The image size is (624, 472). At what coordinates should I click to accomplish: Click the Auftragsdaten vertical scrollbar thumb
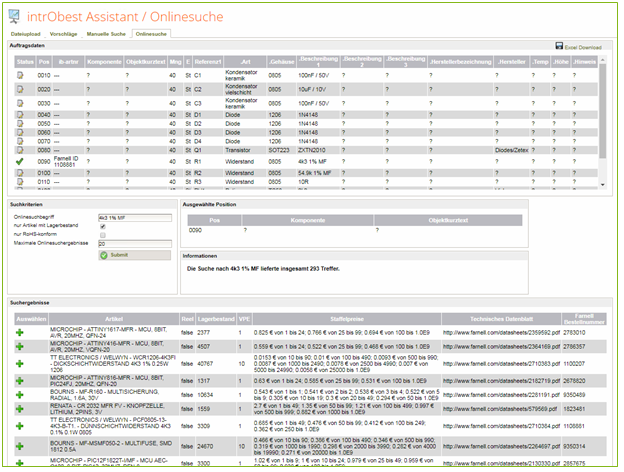603,111
